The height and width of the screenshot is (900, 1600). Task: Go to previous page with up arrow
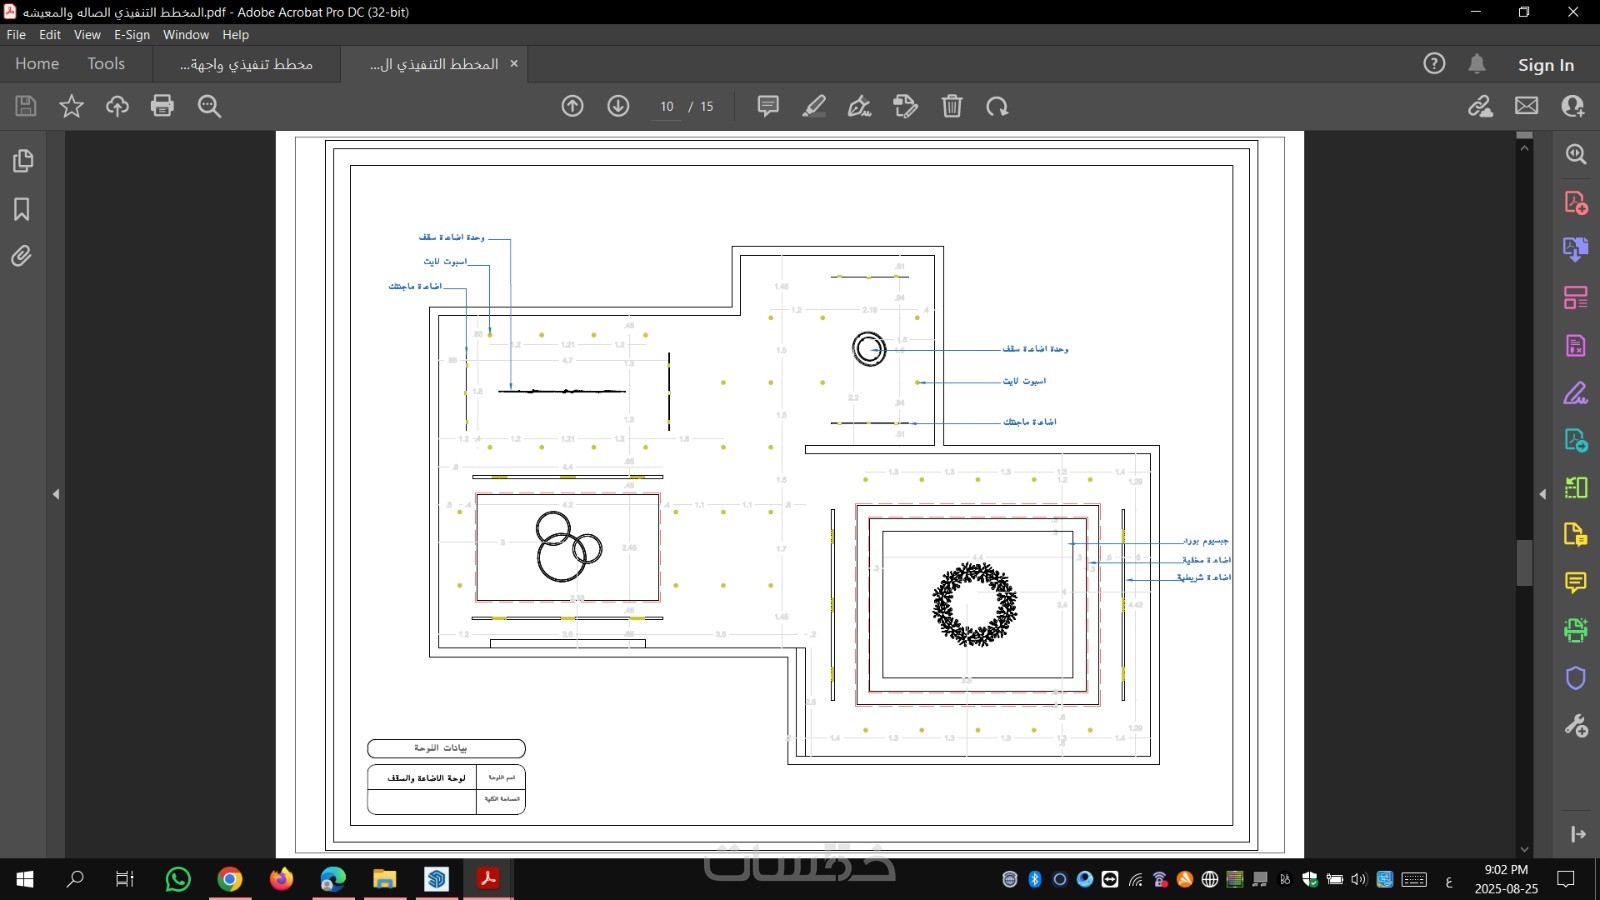(572, 106)
